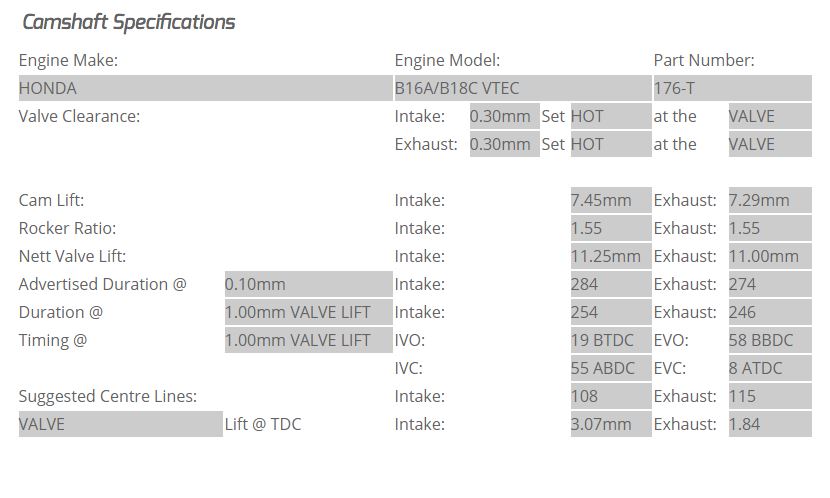Screen dimensions: 830x498
Task: Select intake nett valve lift 11.25mm
Action: [611, 256]
